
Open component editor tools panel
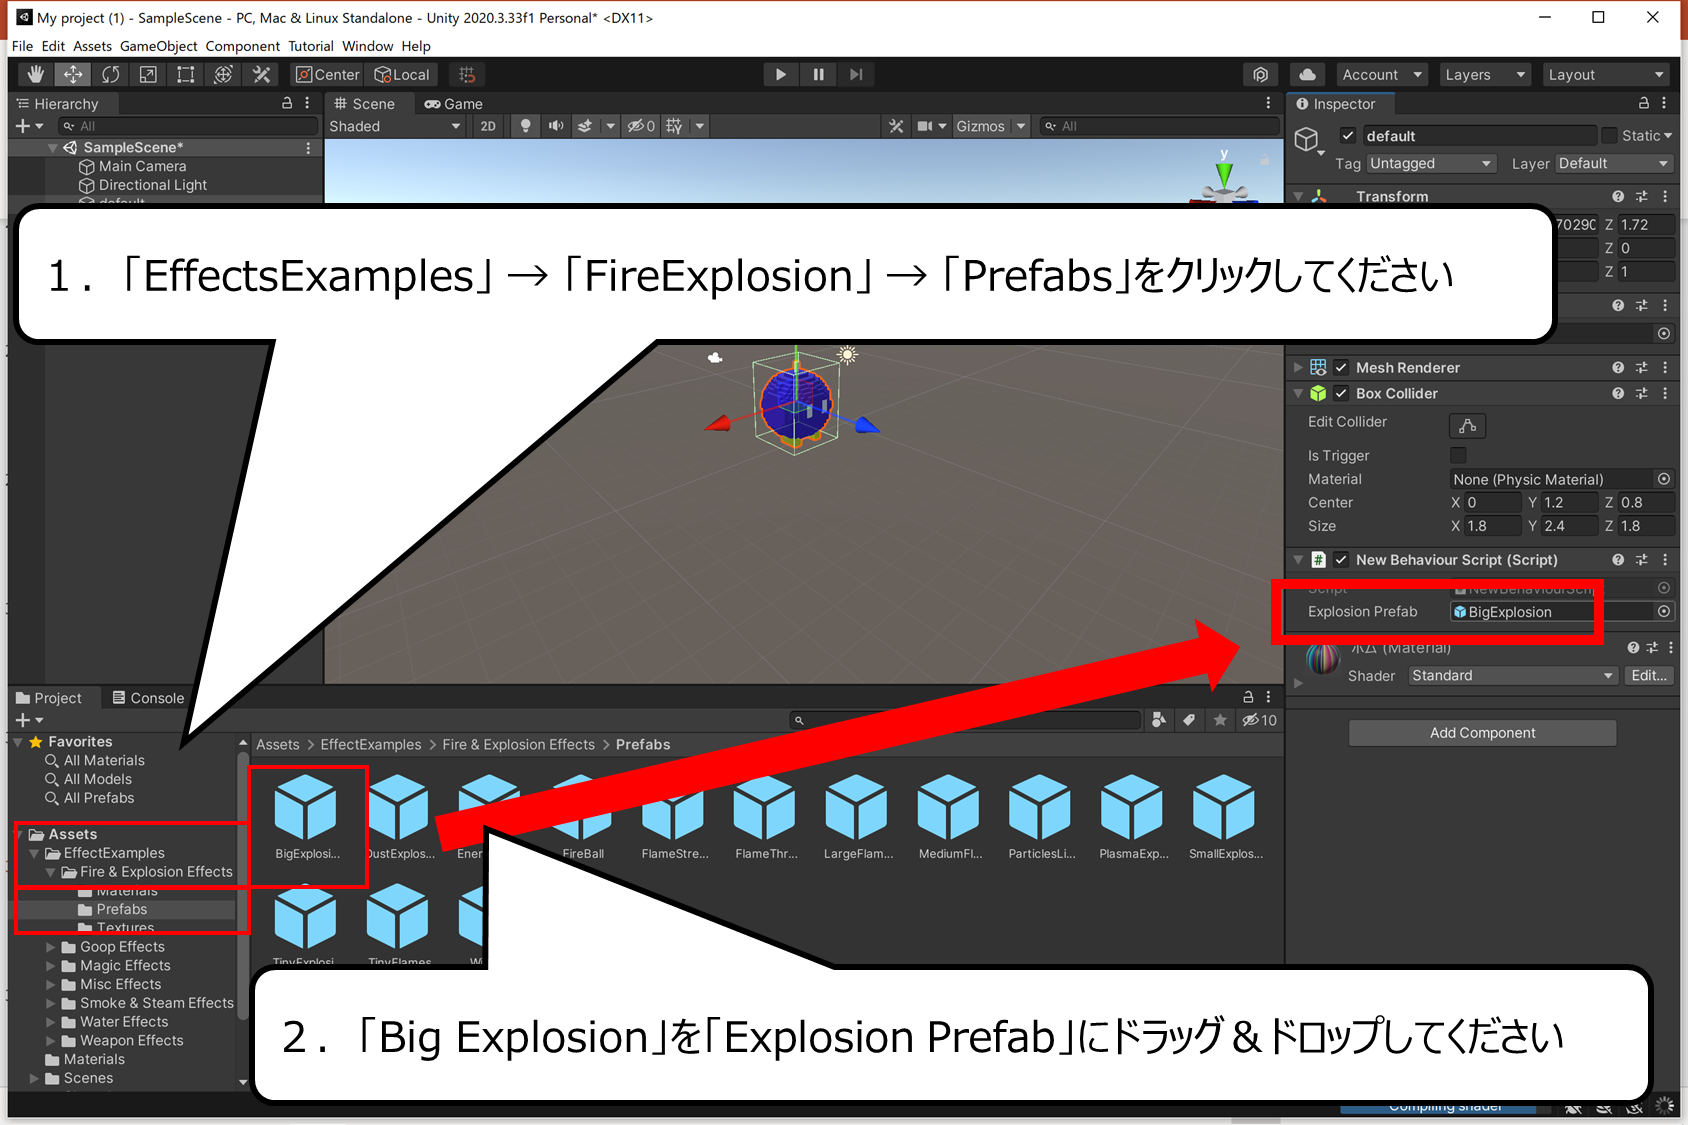click(896, 126)
